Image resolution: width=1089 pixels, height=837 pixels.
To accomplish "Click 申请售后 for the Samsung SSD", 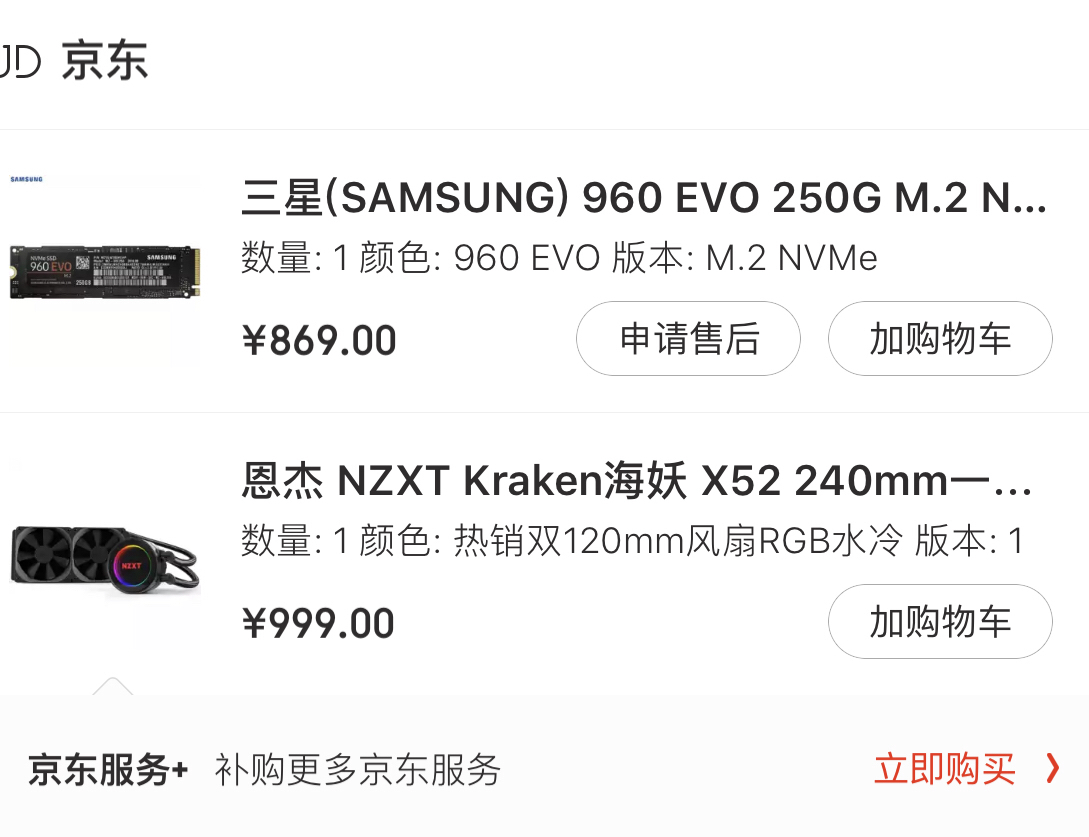I will coord(688,339).
